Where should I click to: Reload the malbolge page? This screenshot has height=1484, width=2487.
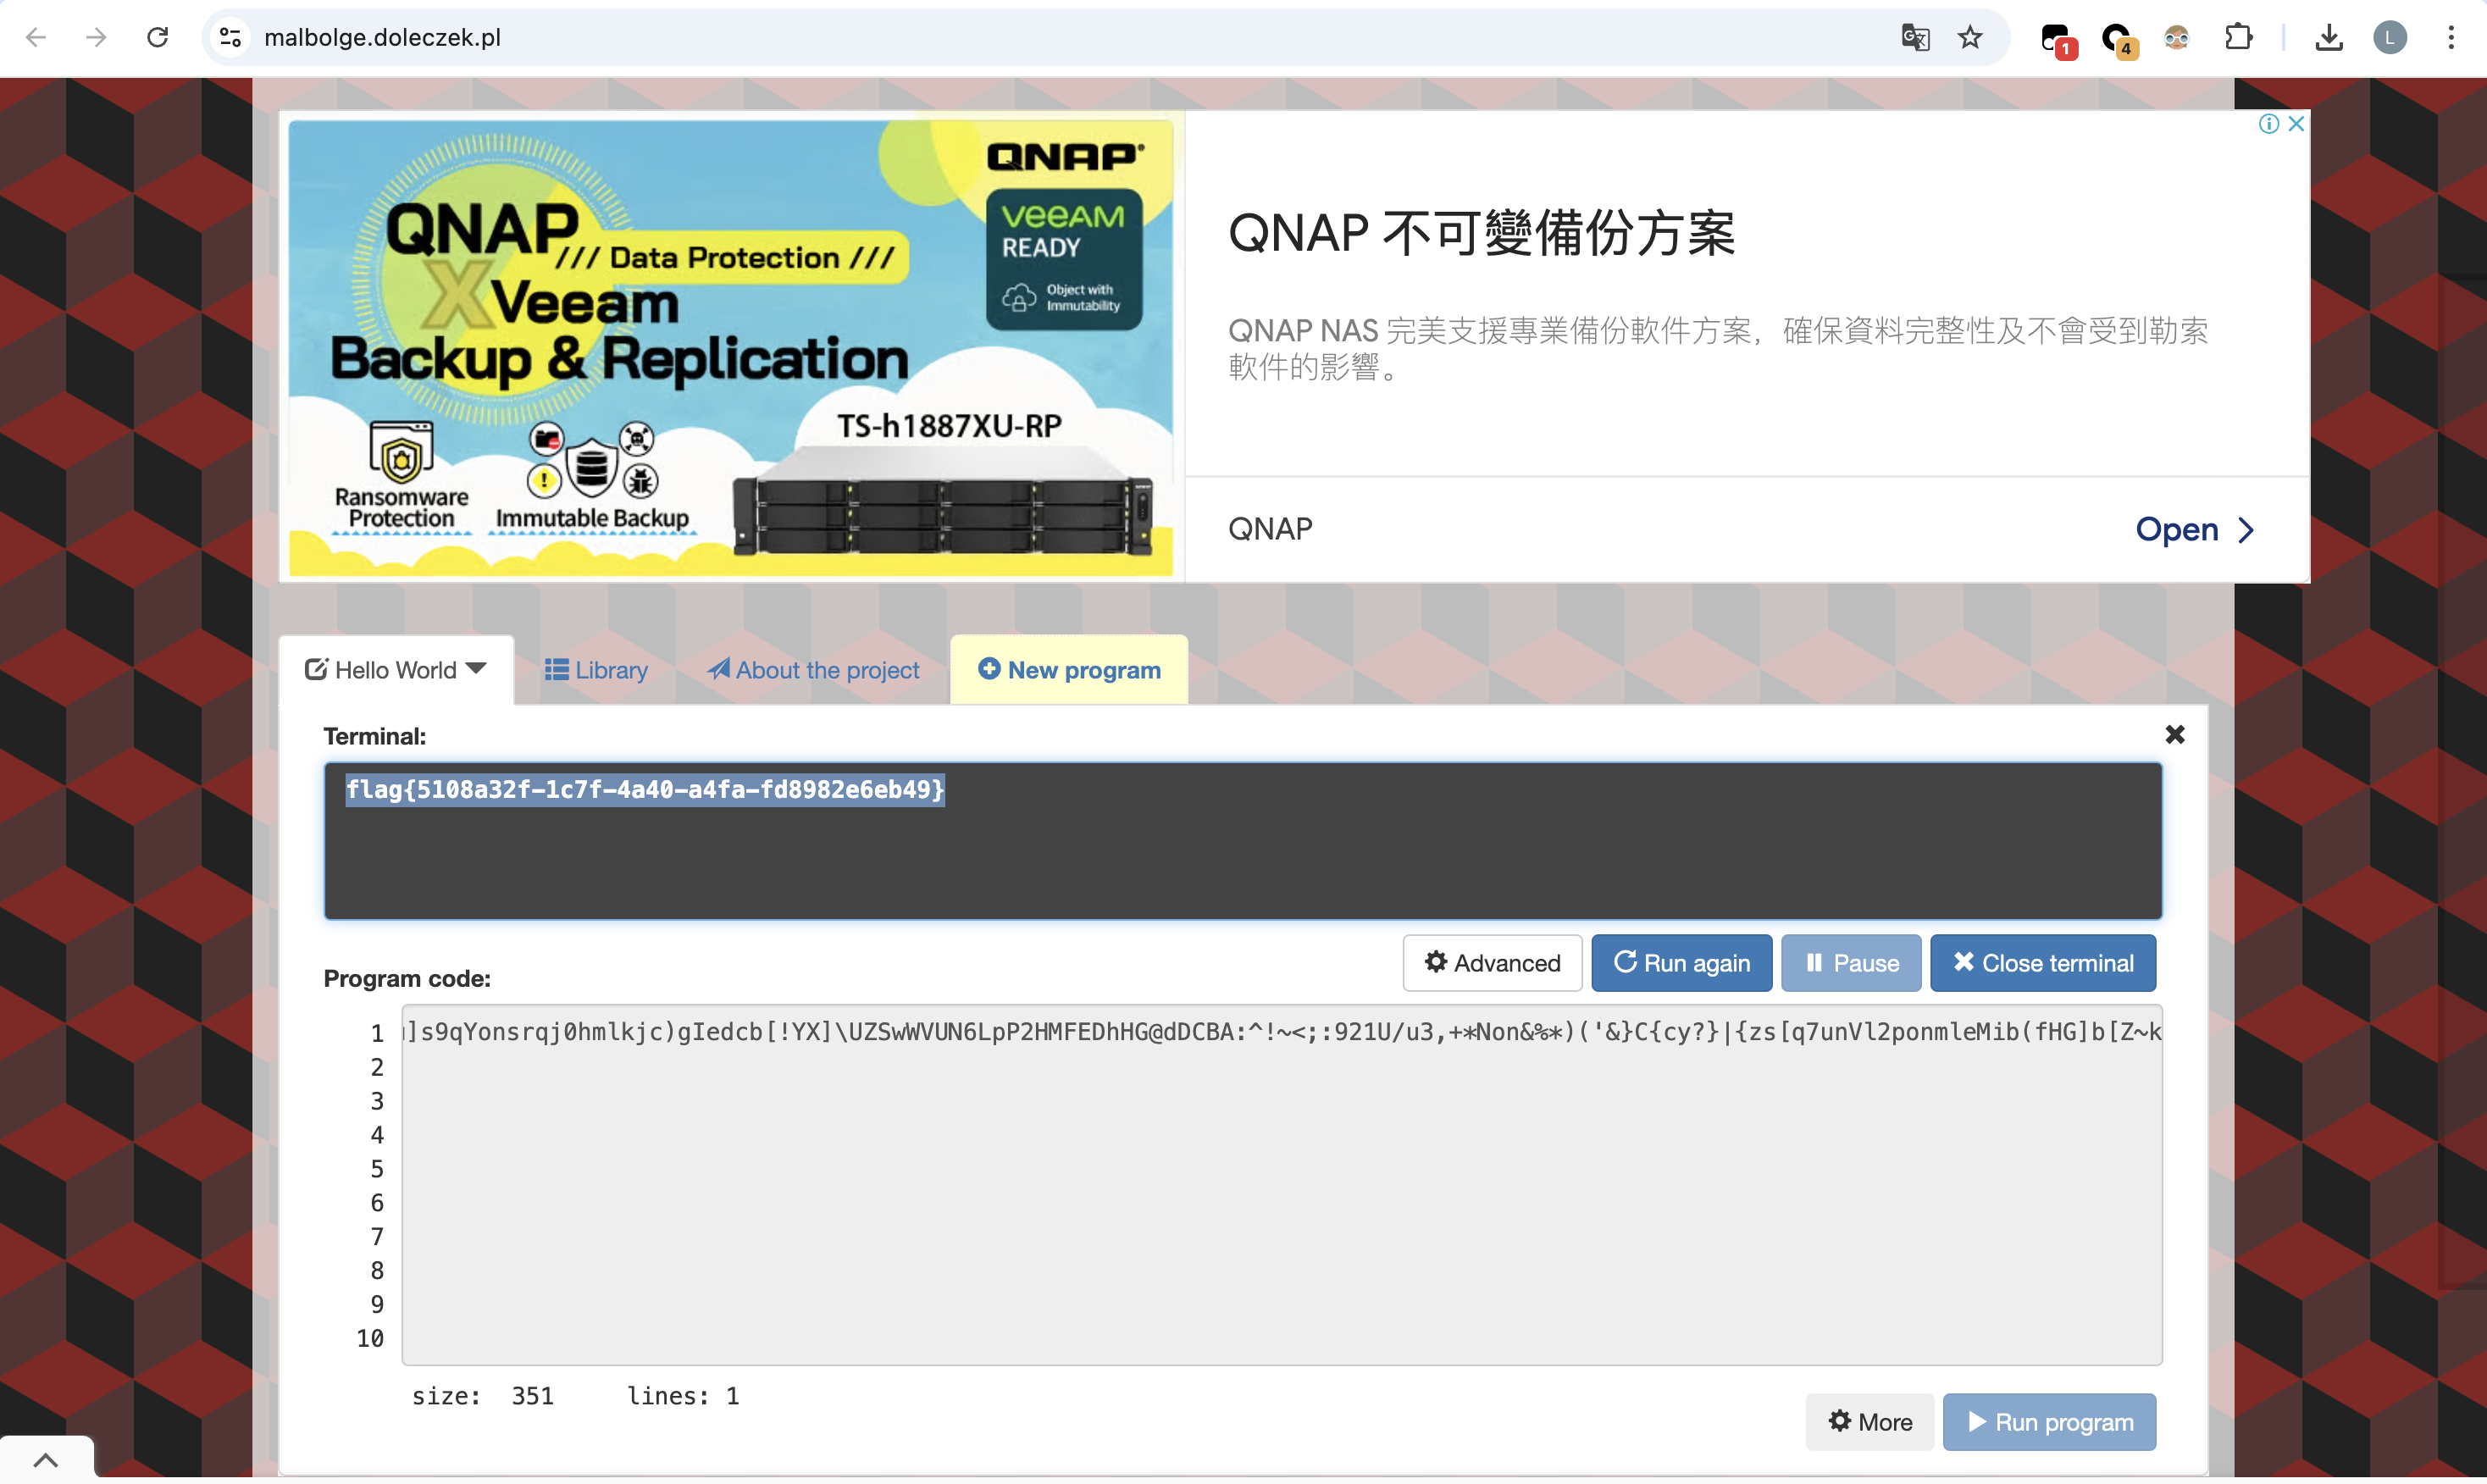point(157,38)
